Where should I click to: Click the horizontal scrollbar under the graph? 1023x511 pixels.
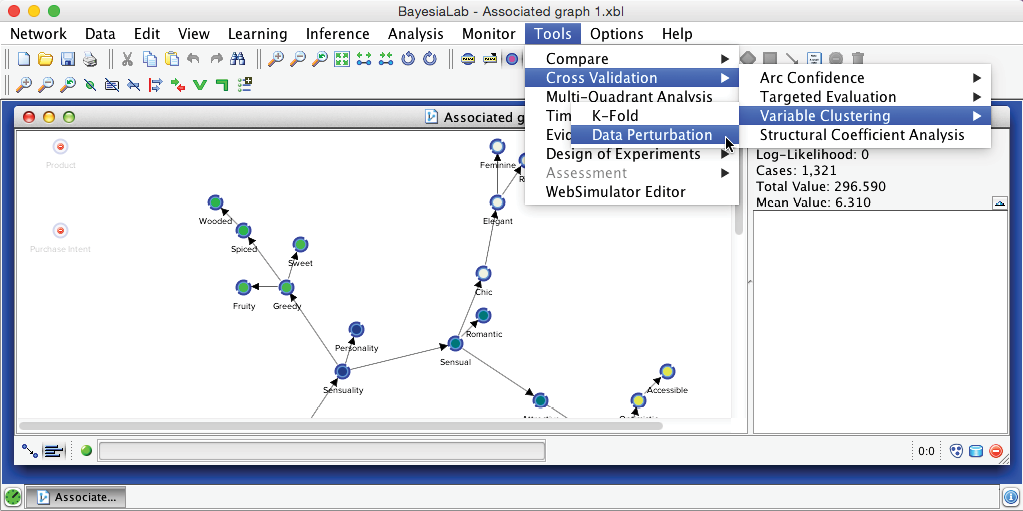point(340,425)
